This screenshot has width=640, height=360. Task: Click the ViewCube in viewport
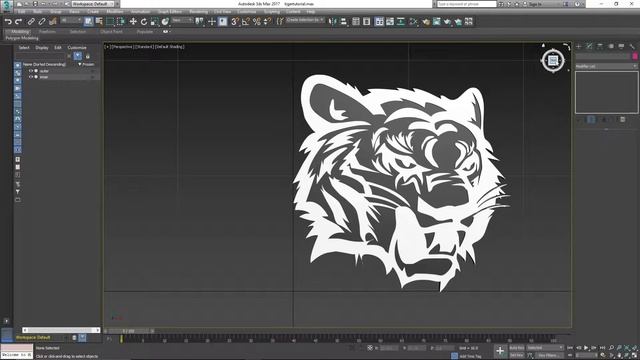point(553,61)
